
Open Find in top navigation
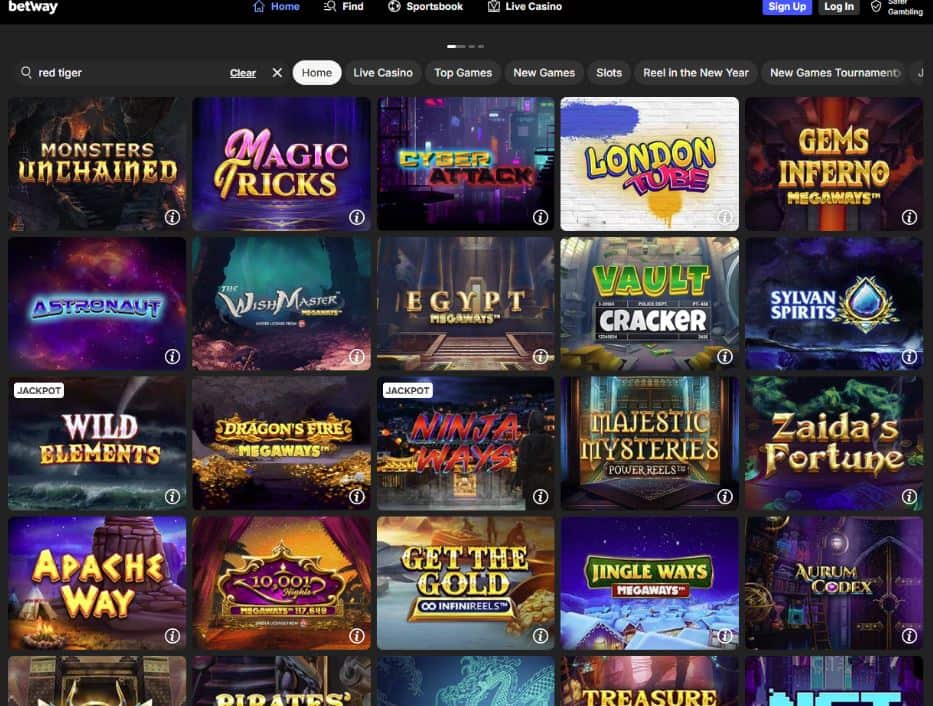point(344,7)
